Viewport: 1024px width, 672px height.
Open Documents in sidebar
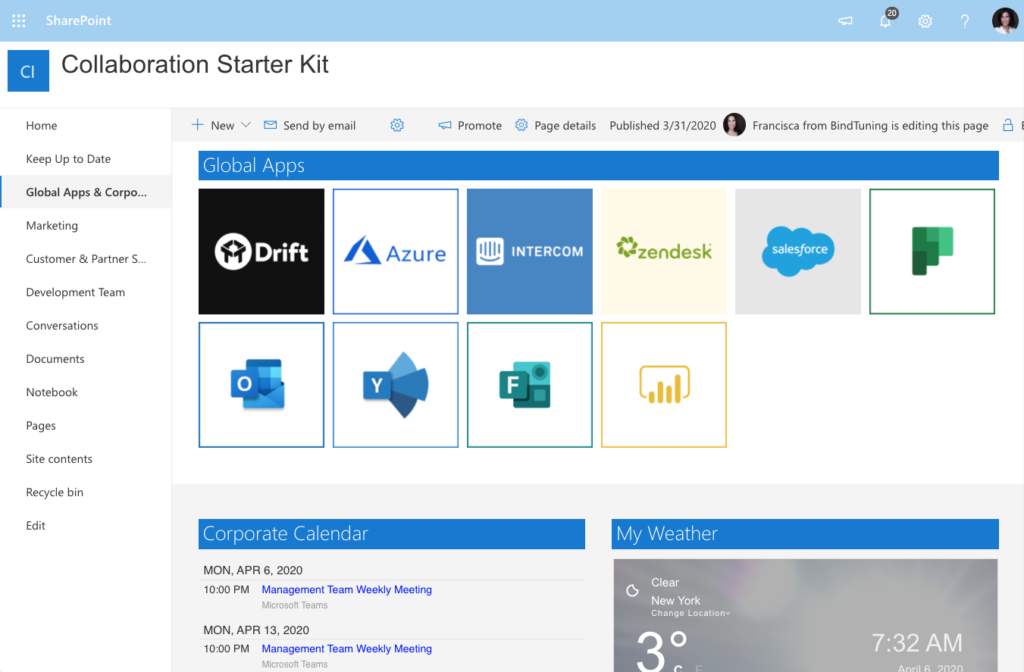55,359
